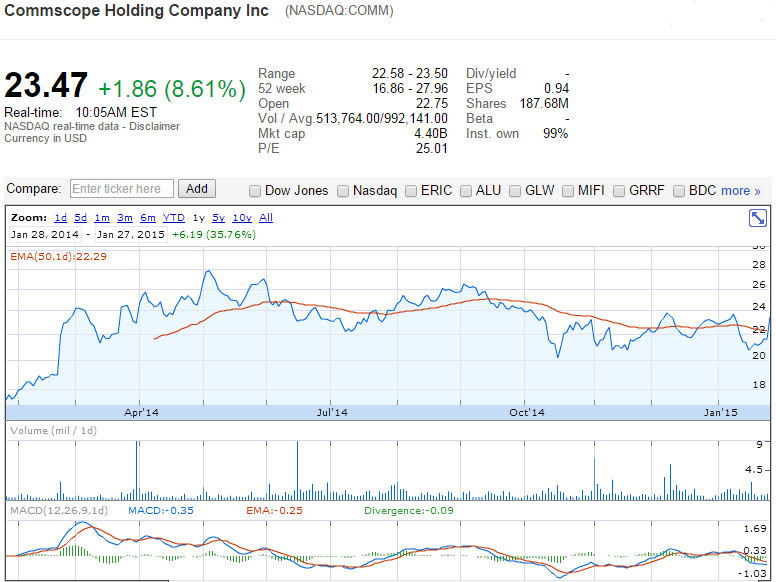Screen dimensions: 776x582
Task: Click the (NASDAQ:COMM) ticker text
Action: [x=340, y=11]
